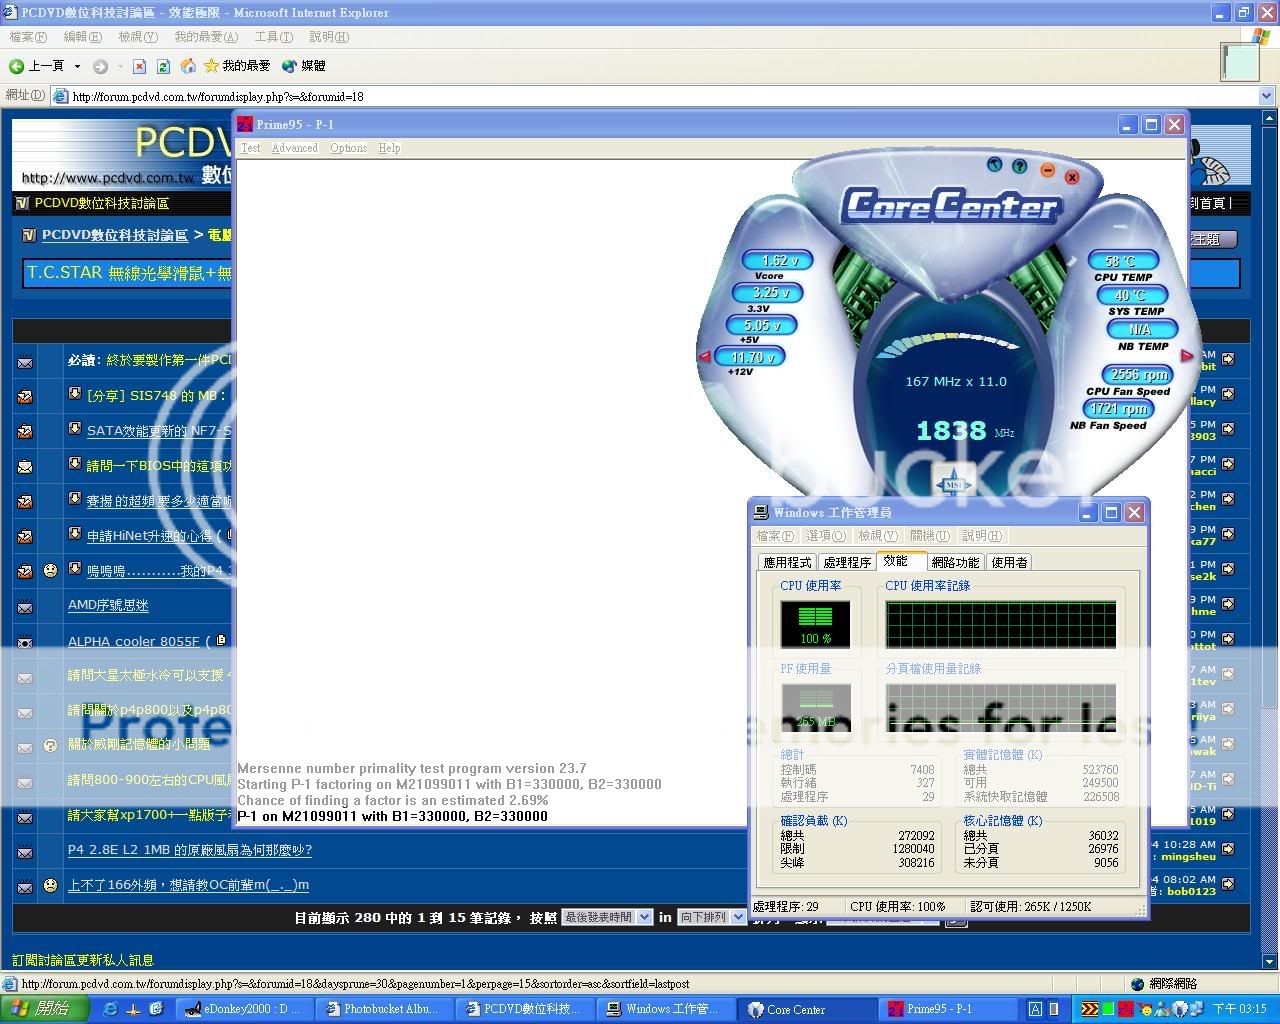The height and width of the screenshot is (1024, 1280).
Task: Click the CoreCenter help question-mark icon
Action: point(1019,166)
